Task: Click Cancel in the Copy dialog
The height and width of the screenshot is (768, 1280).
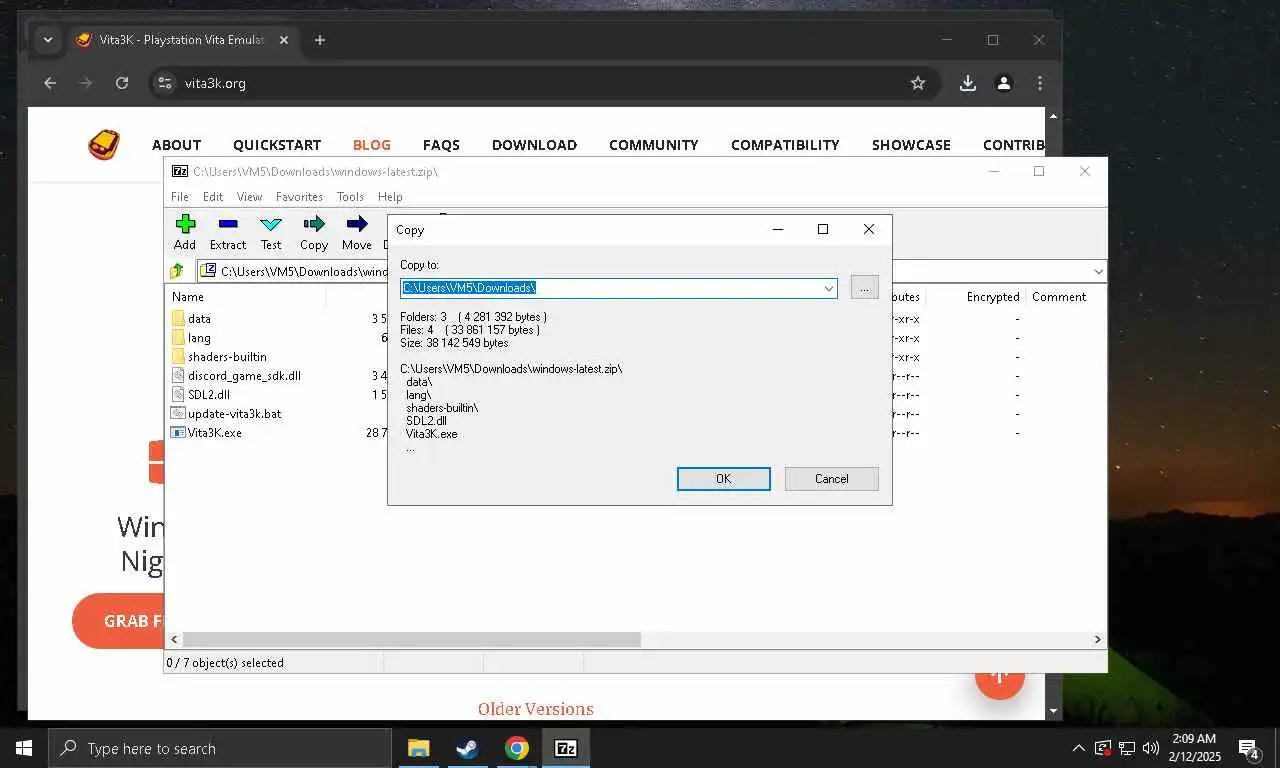Action: [831, 479]
